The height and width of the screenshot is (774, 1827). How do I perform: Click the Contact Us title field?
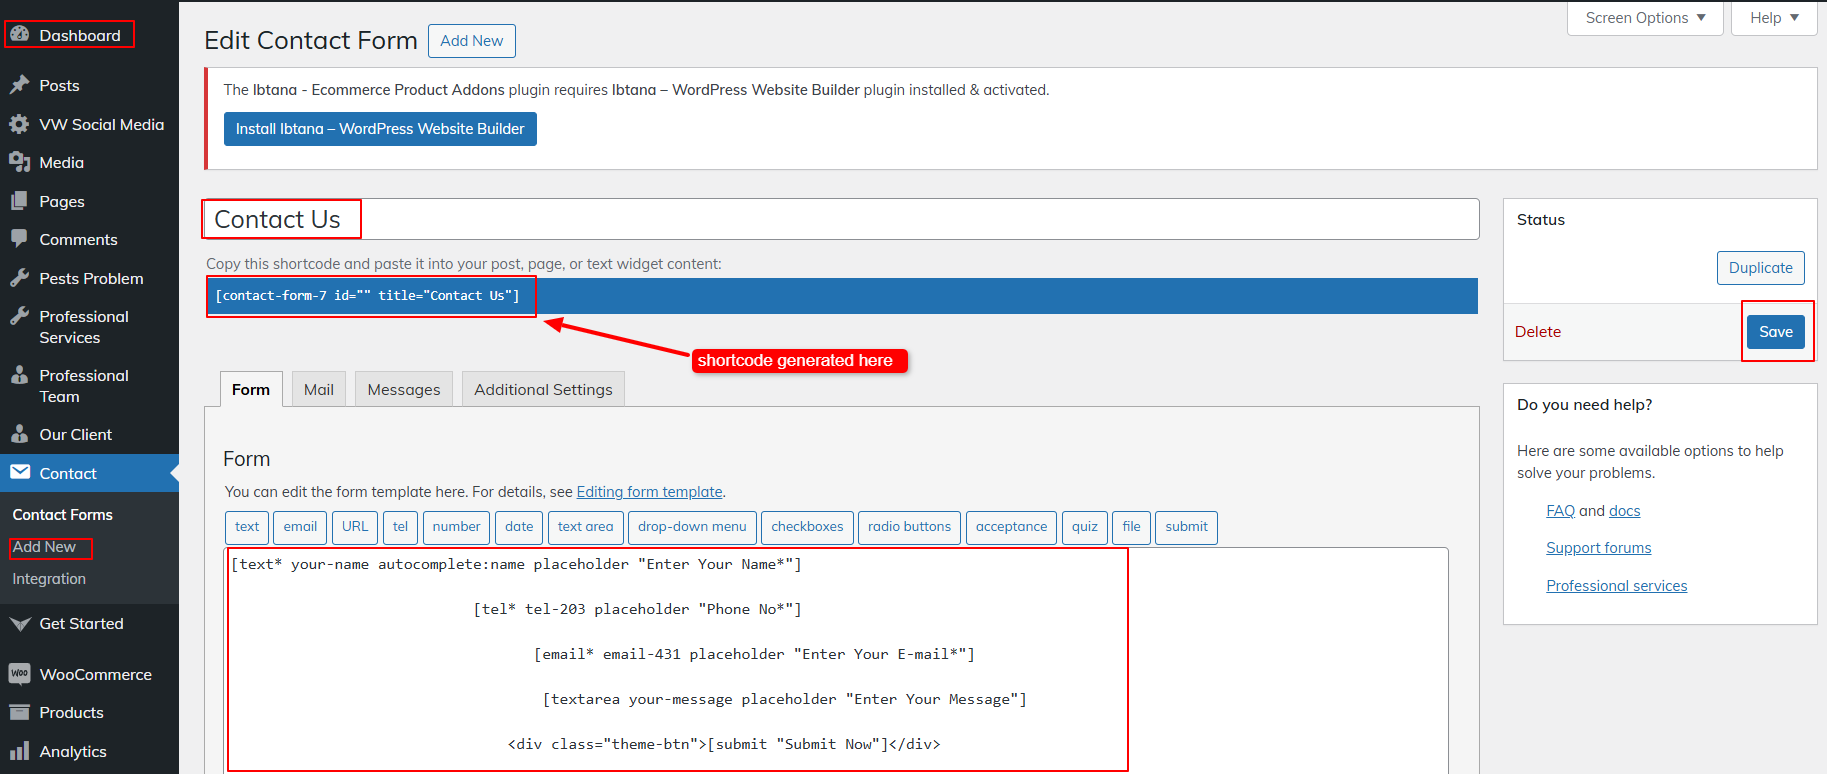click(x=840, y=219)
